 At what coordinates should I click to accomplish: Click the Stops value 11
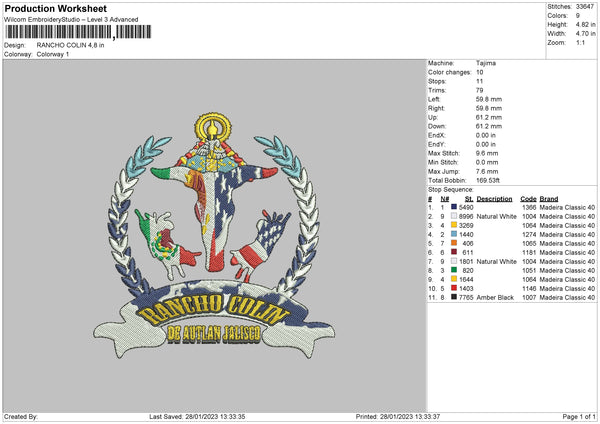[x=479, y=81]
